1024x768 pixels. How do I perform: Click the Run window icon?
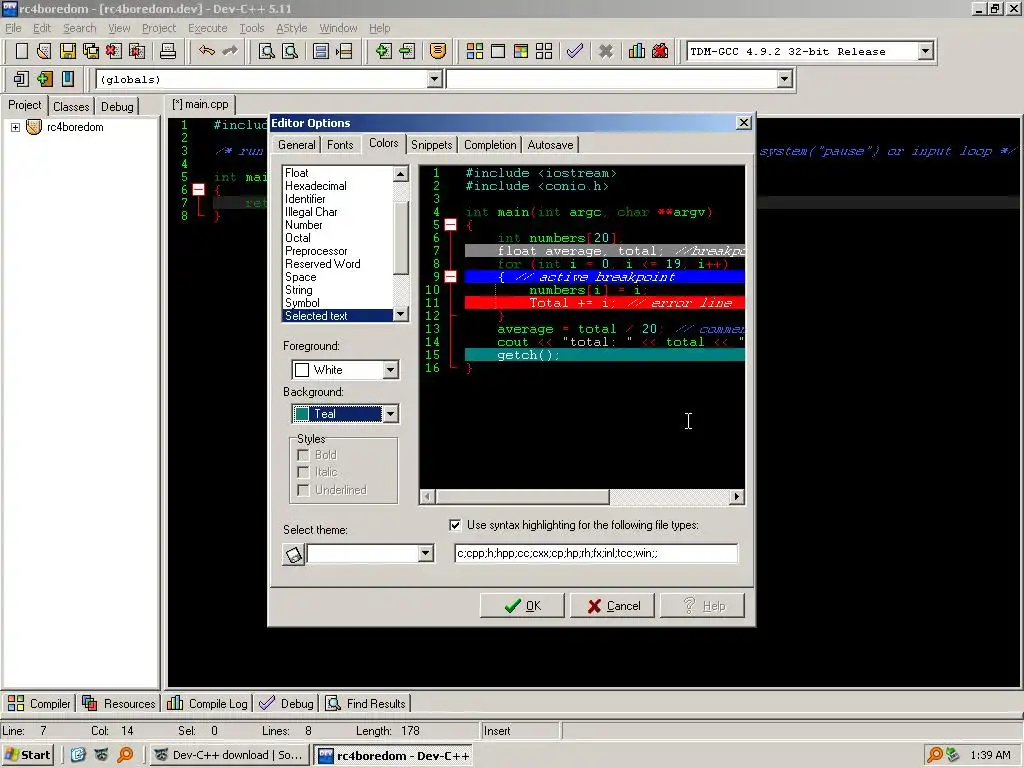[x=498, y=51]
